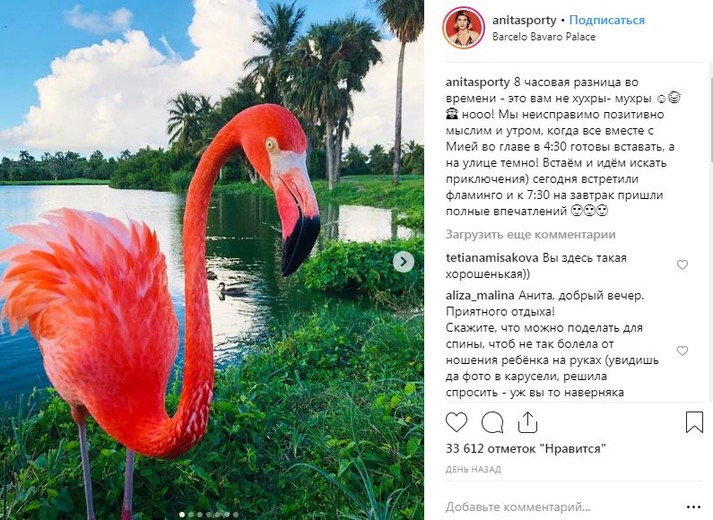This screenshot has height=520, width=713.
Task: Open the three-dot more options menu
Action: coord(694,507)
